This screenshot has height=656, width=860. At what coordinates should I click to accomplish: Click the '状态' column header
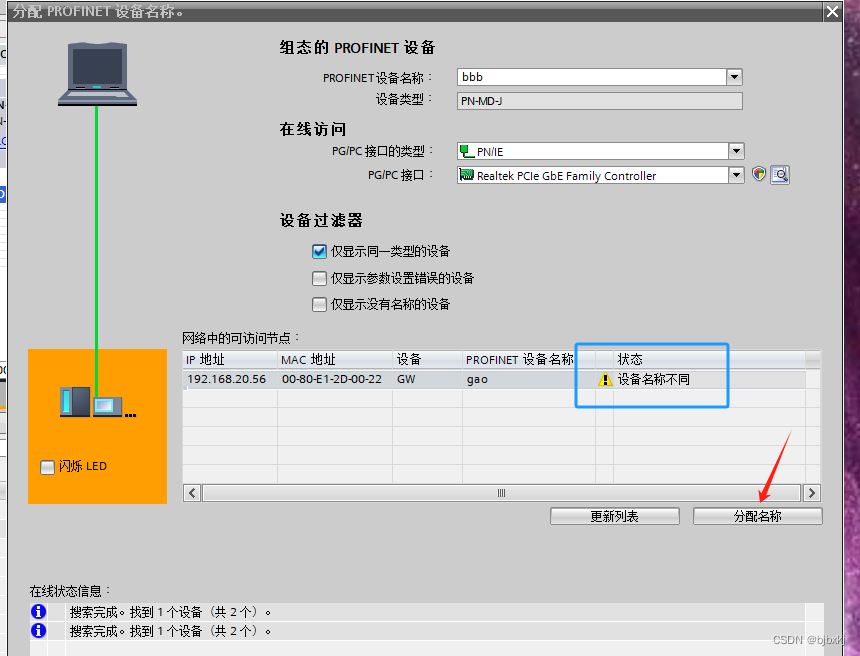coord(709,360)
